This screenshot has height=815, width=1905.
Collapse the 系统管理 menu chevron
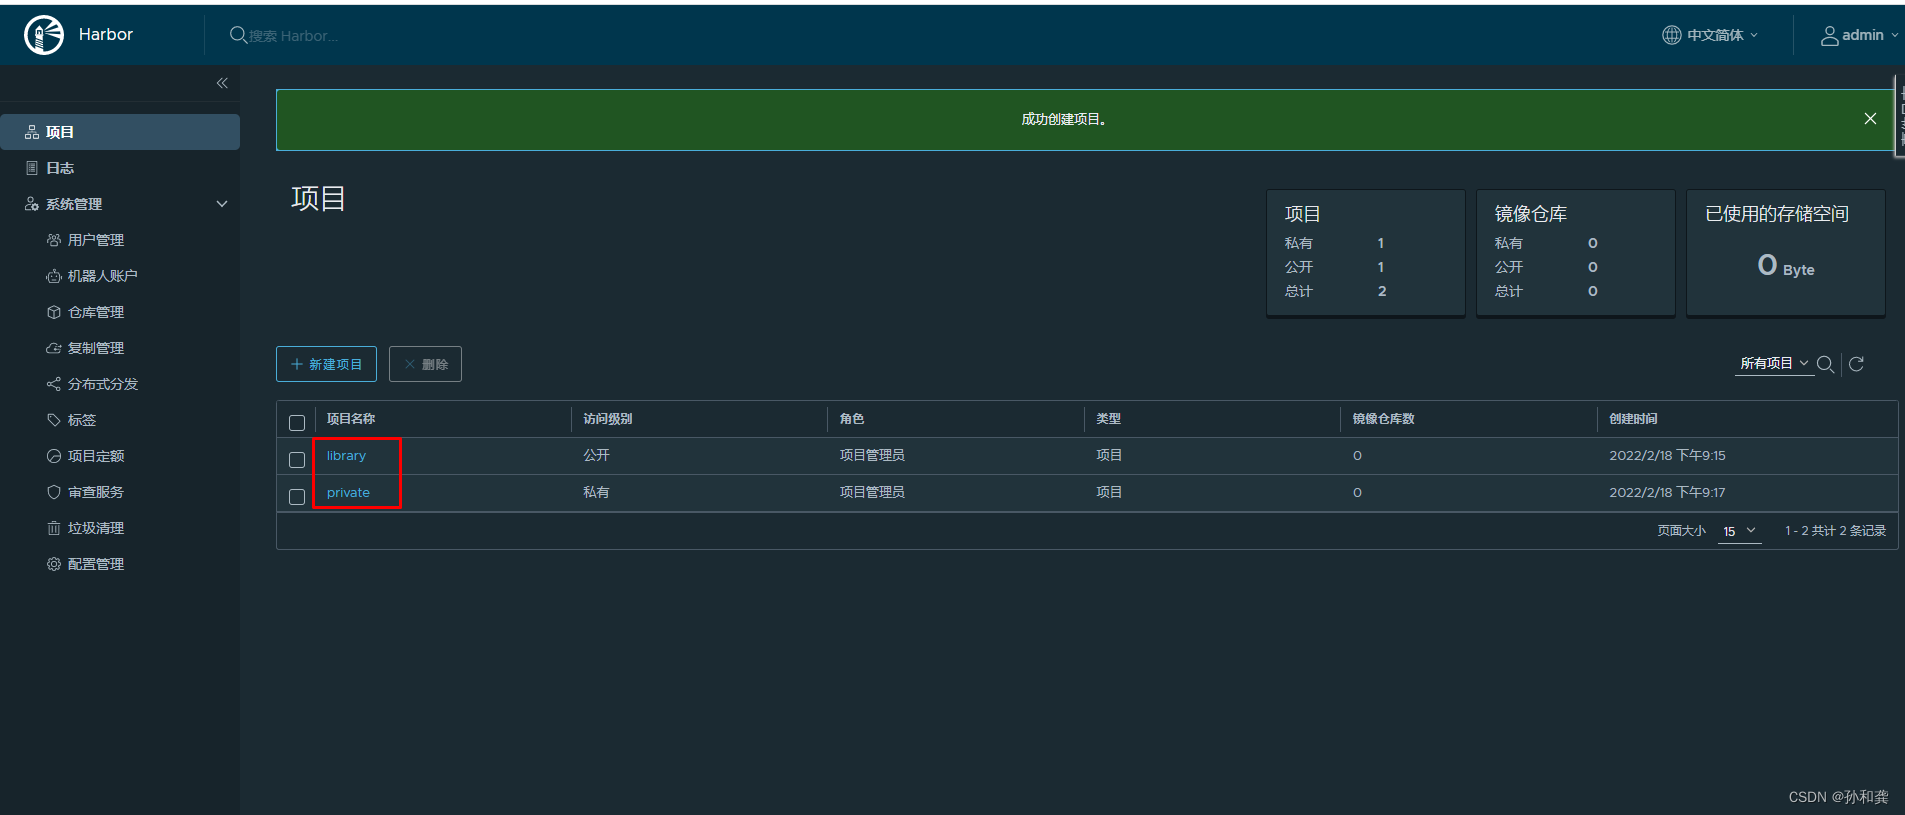coord(222,204)
